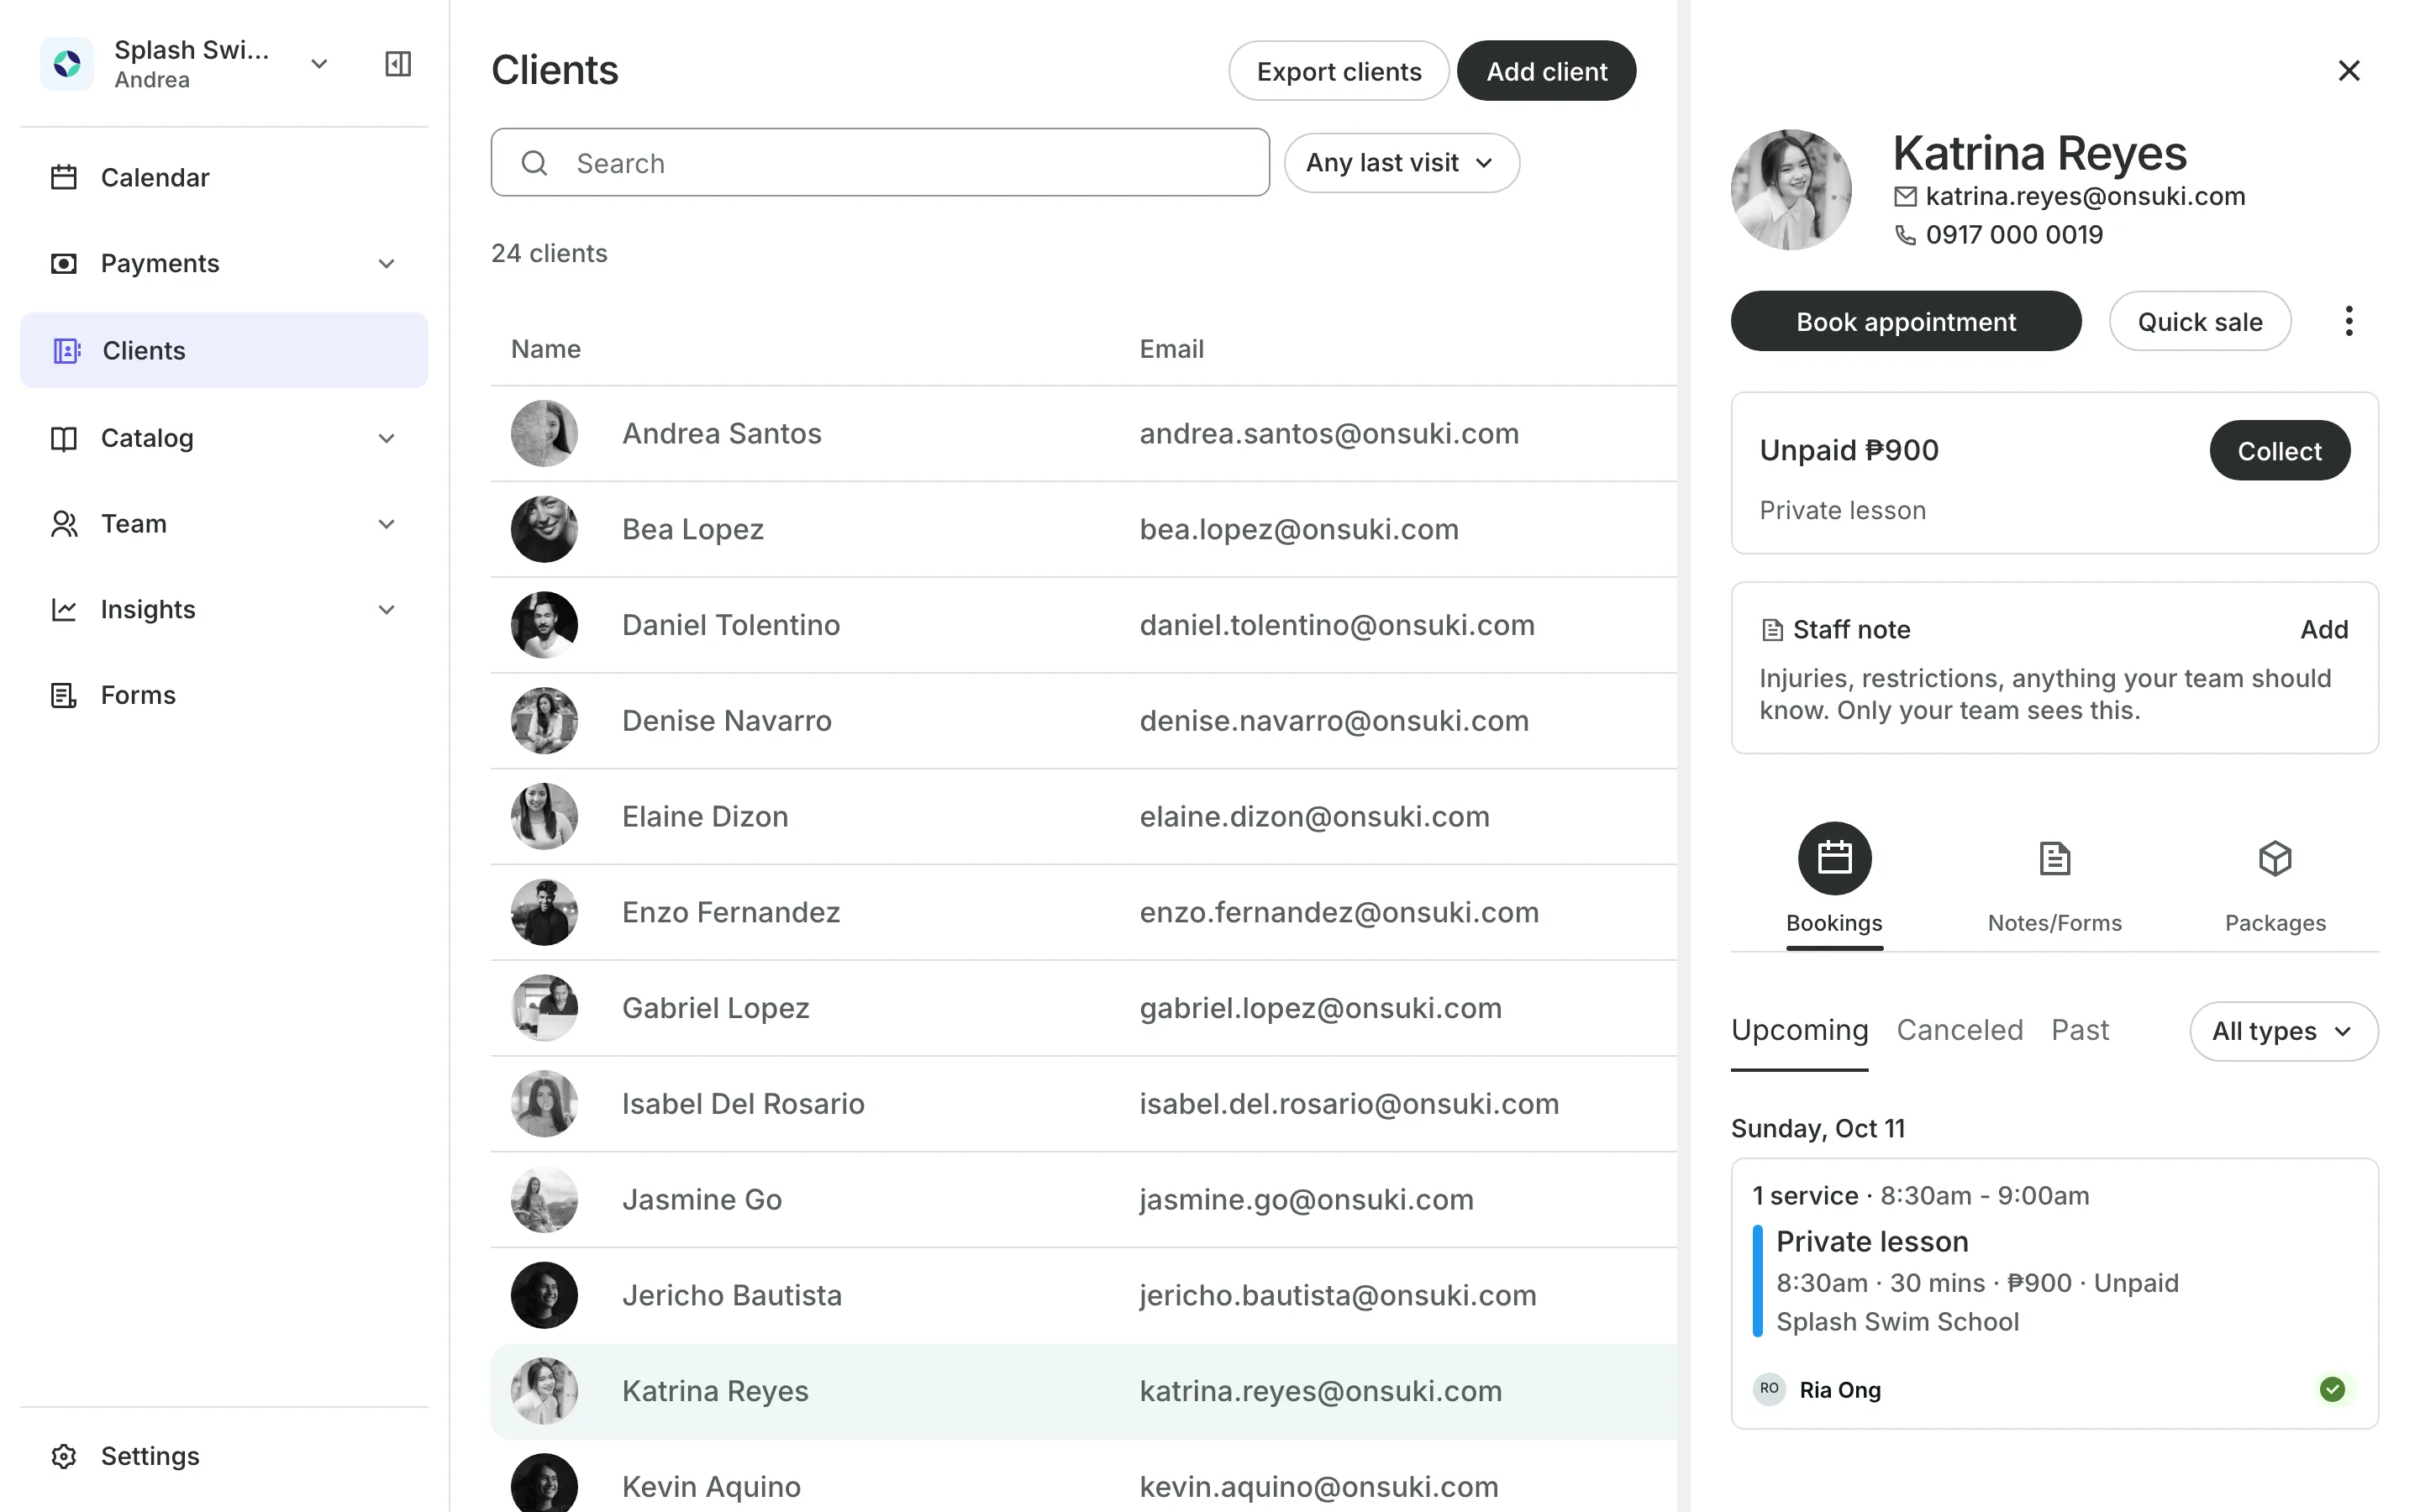Open the business switcher chevron
Screen dimensions: 2420x1512
point(319,64)
